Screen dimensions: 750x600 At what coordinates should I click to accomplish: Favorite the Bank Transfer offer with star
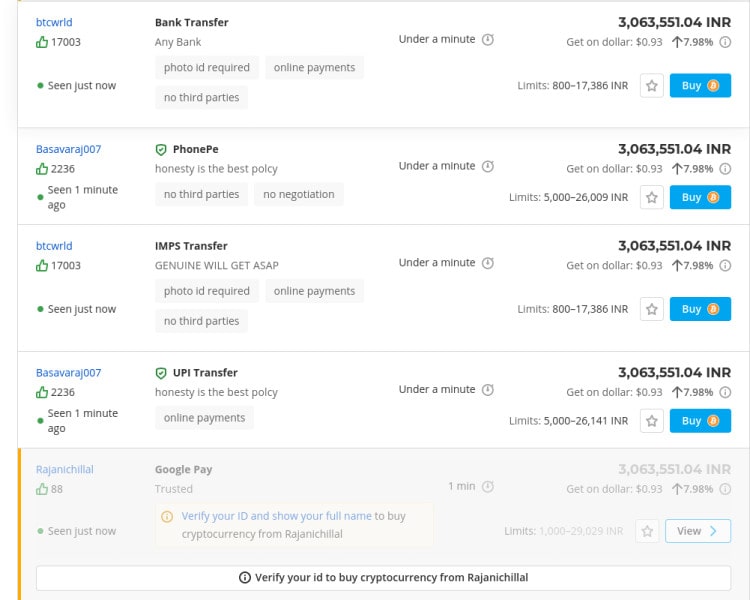tap(652, 86)
